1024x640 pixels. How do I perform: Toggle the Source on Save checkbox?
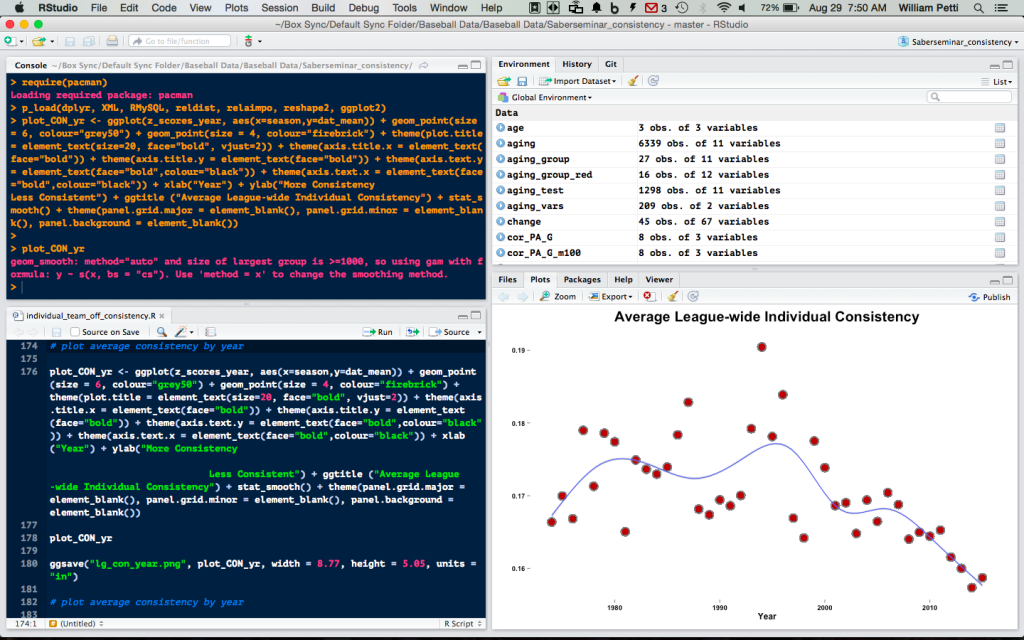75,331
